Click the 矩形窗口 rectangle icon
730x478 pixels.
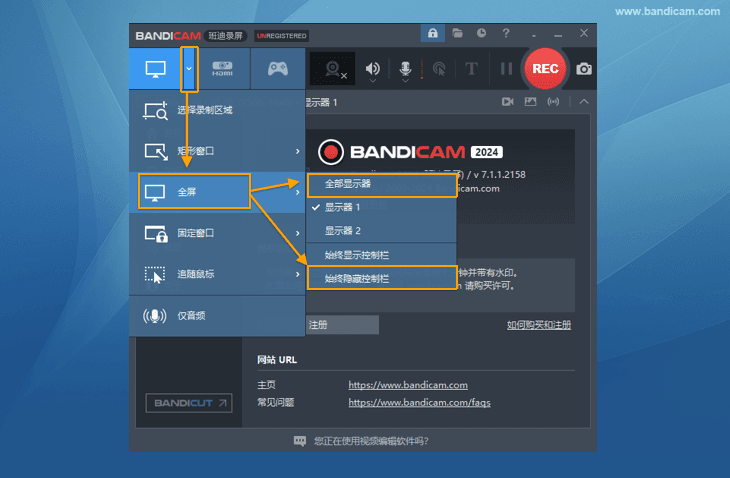155,151
